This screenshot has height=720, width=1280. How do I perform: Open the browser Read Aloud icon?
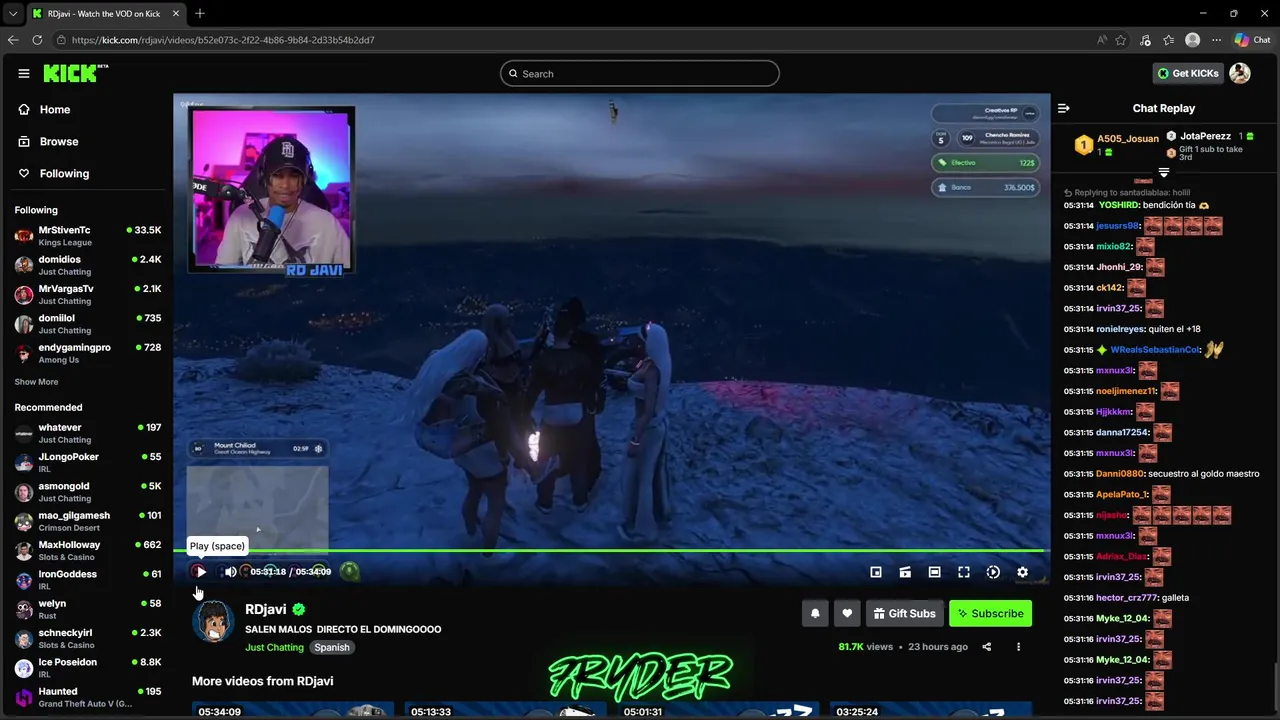point(1102,40)
